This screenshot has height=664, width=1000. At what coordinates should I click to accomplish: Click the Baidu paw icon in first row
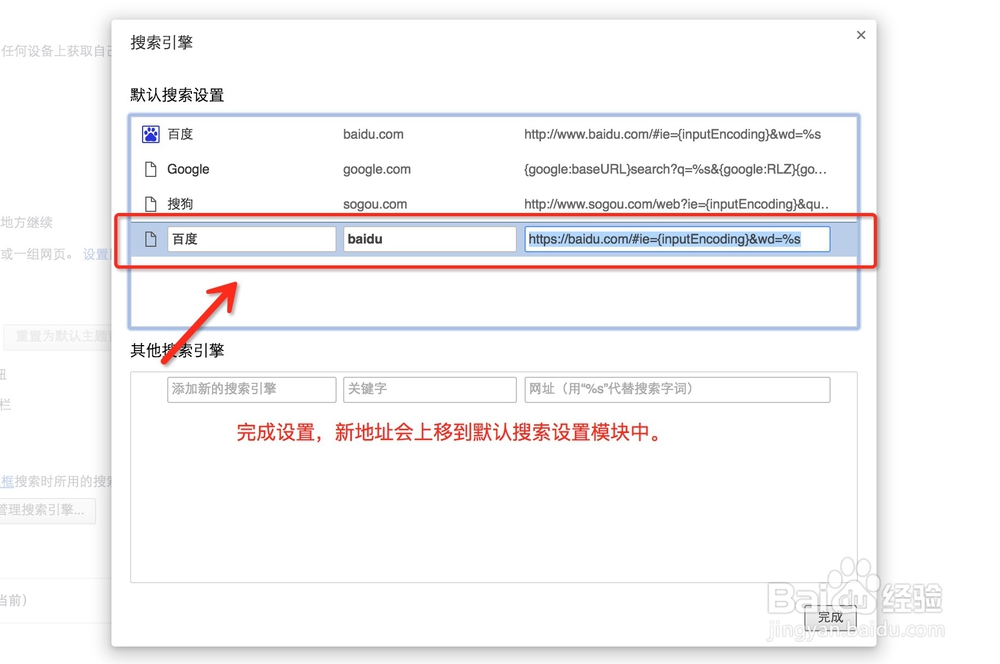151,134
